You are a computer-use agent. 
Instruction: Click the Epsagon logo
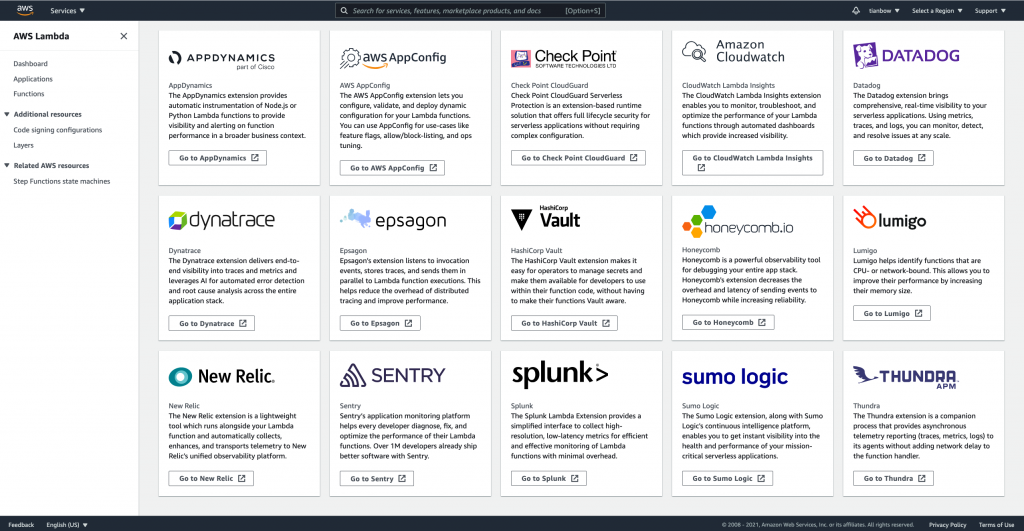(x=393, y=219)
